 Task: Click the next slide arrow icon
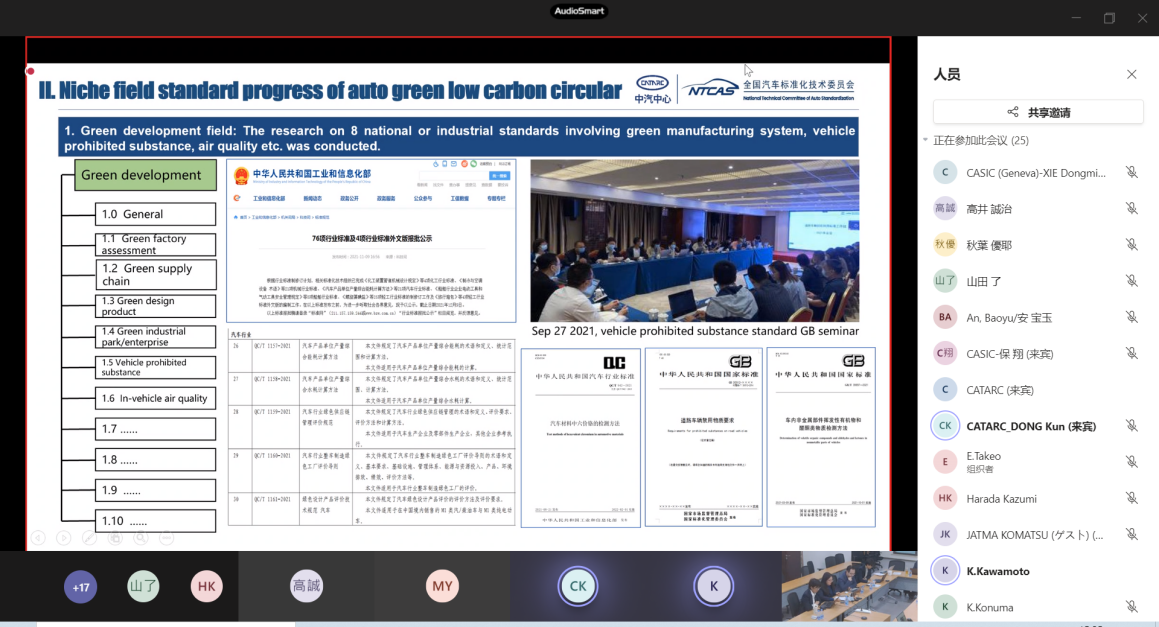pos(64,537)
